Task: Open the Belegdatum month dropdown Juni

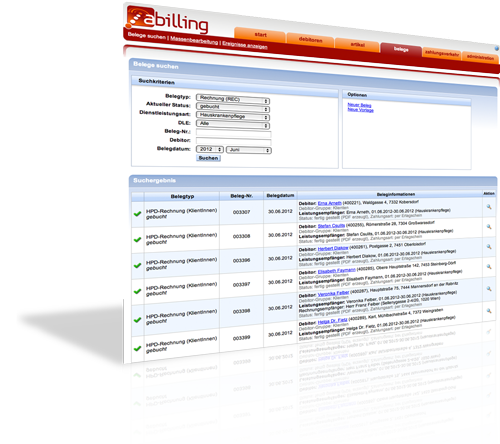Action: (249, 150)
